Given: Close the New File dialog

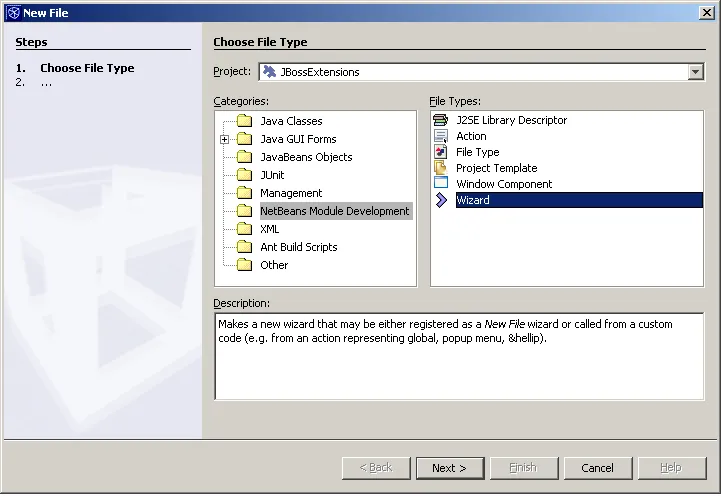Looking at the screenshot, I should tap(706, 12).
